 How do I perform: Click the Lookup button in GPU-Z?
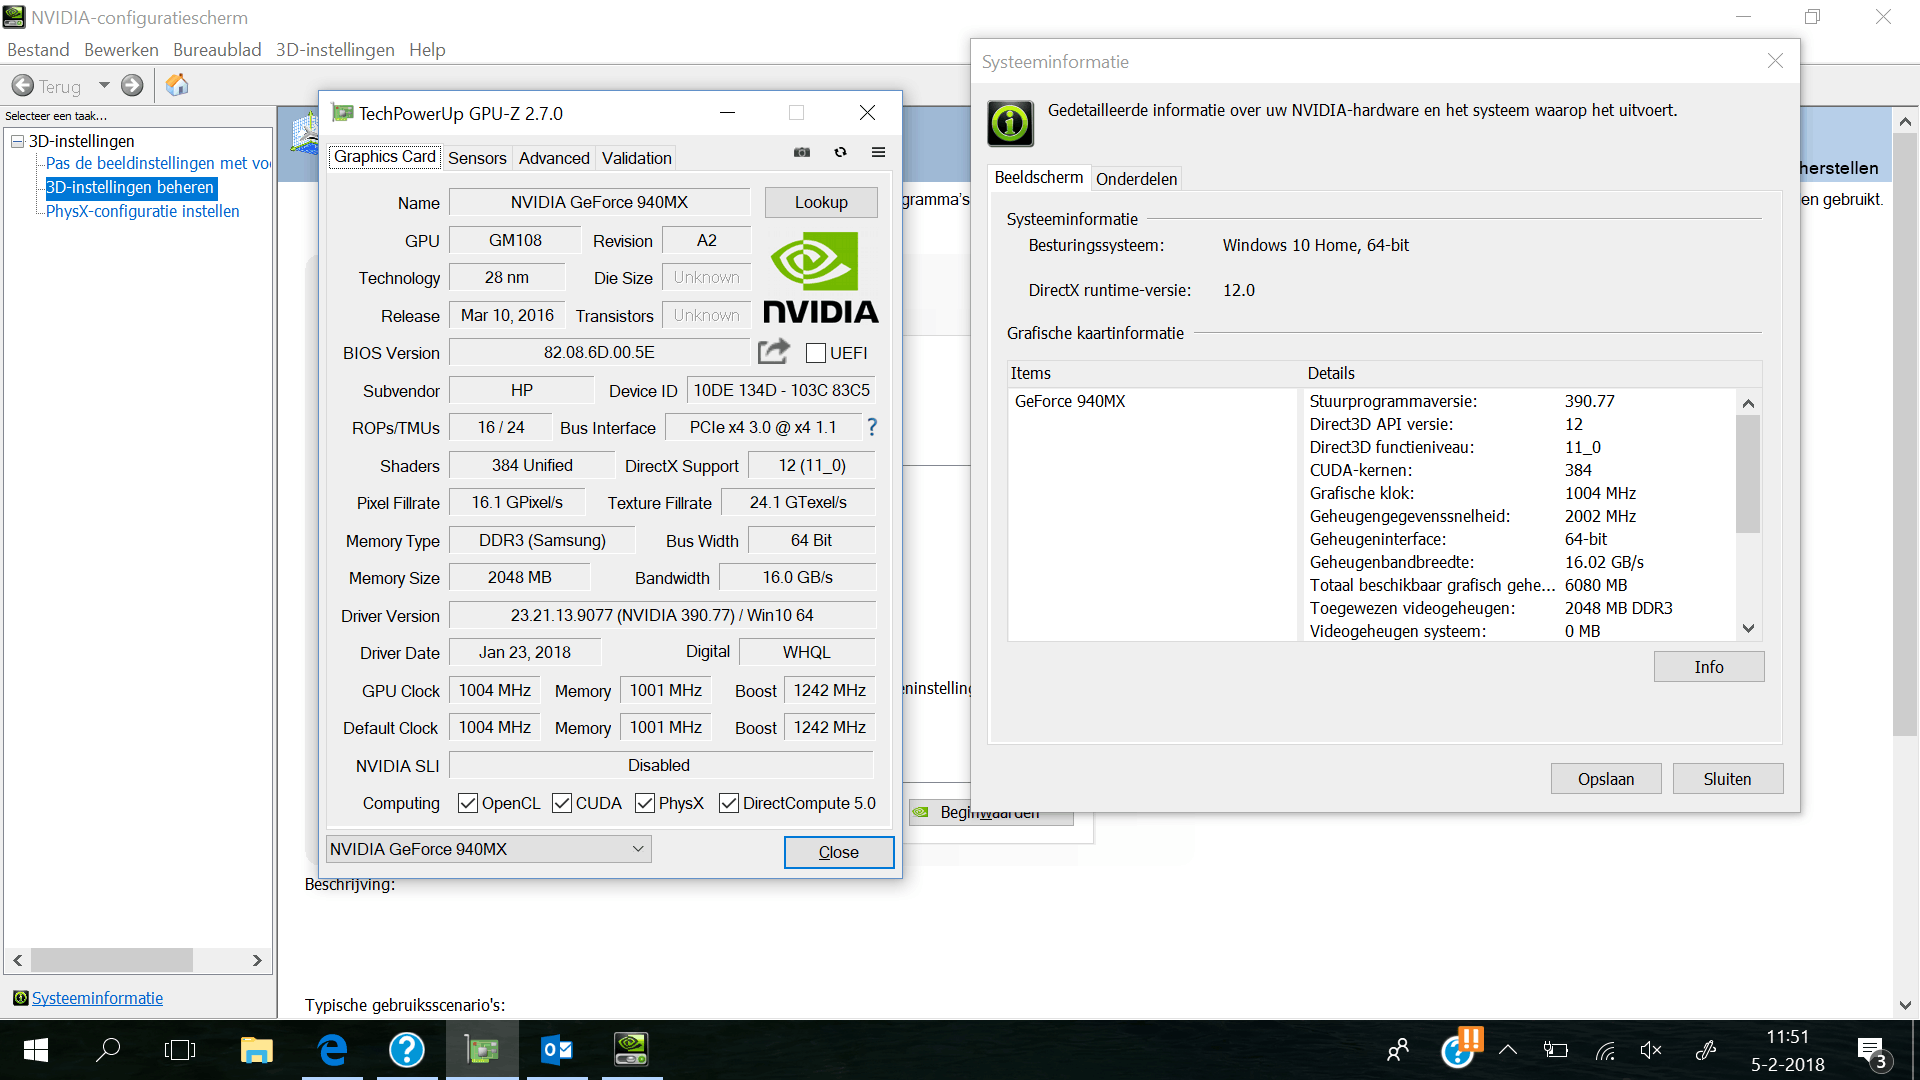tap(821, 202)
